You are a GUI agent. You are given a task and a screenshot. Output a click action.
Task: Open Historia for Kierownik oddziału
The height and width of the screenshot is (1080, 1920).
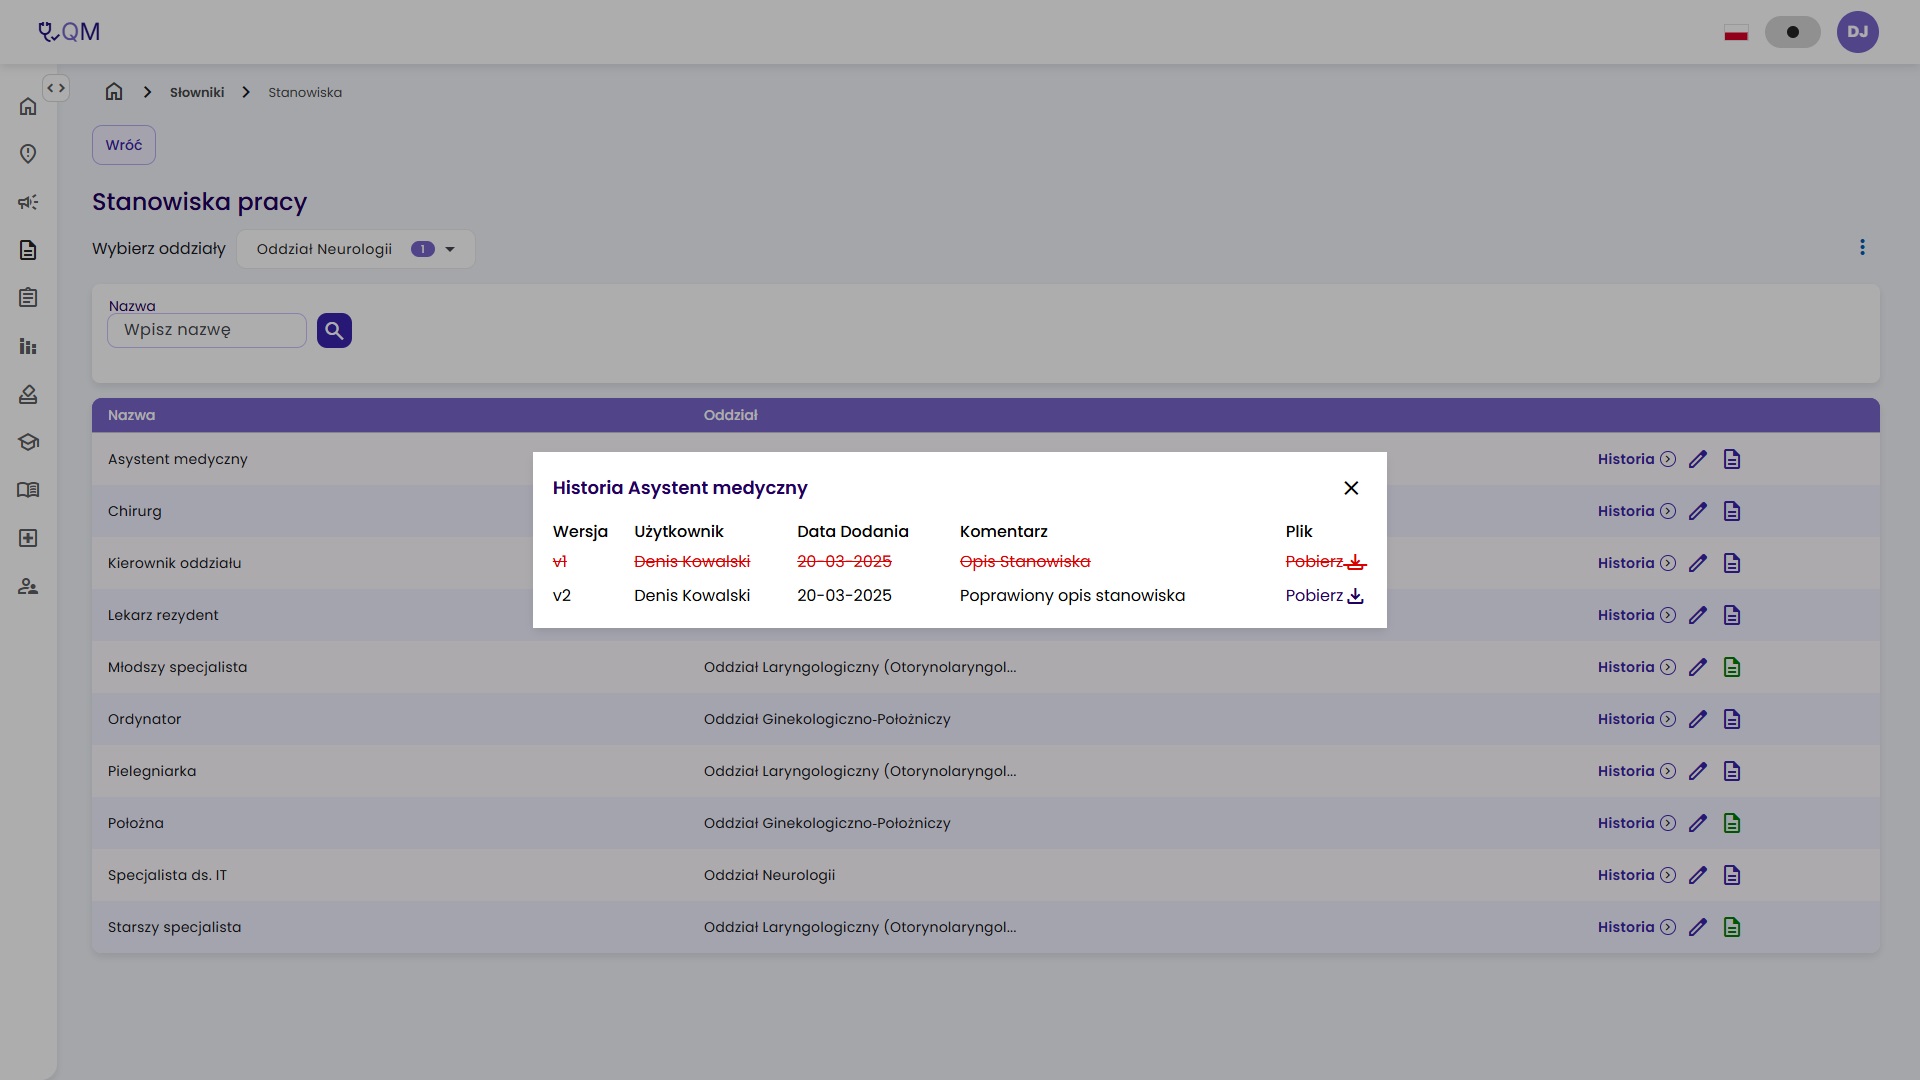pyautogui.click(x=1636, y=563)
